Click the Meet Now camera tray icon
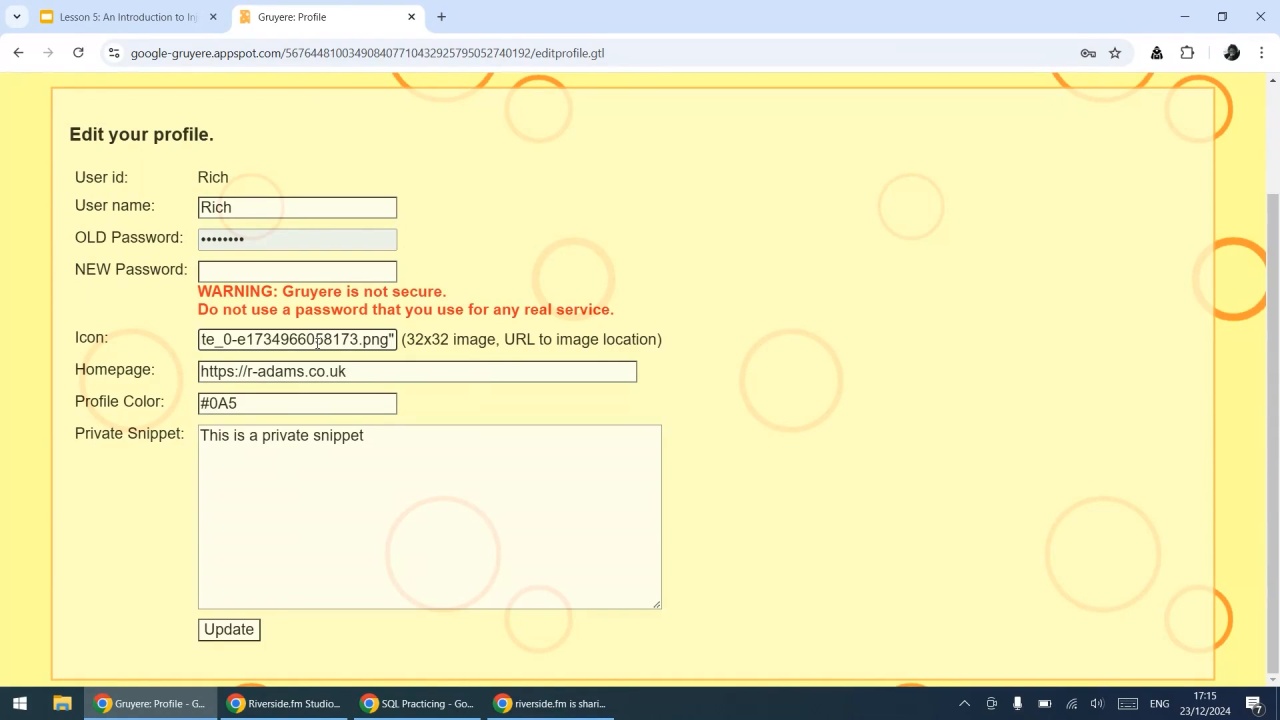The height and width of the screenshot is (720, 1280). (x=991, y=703)
